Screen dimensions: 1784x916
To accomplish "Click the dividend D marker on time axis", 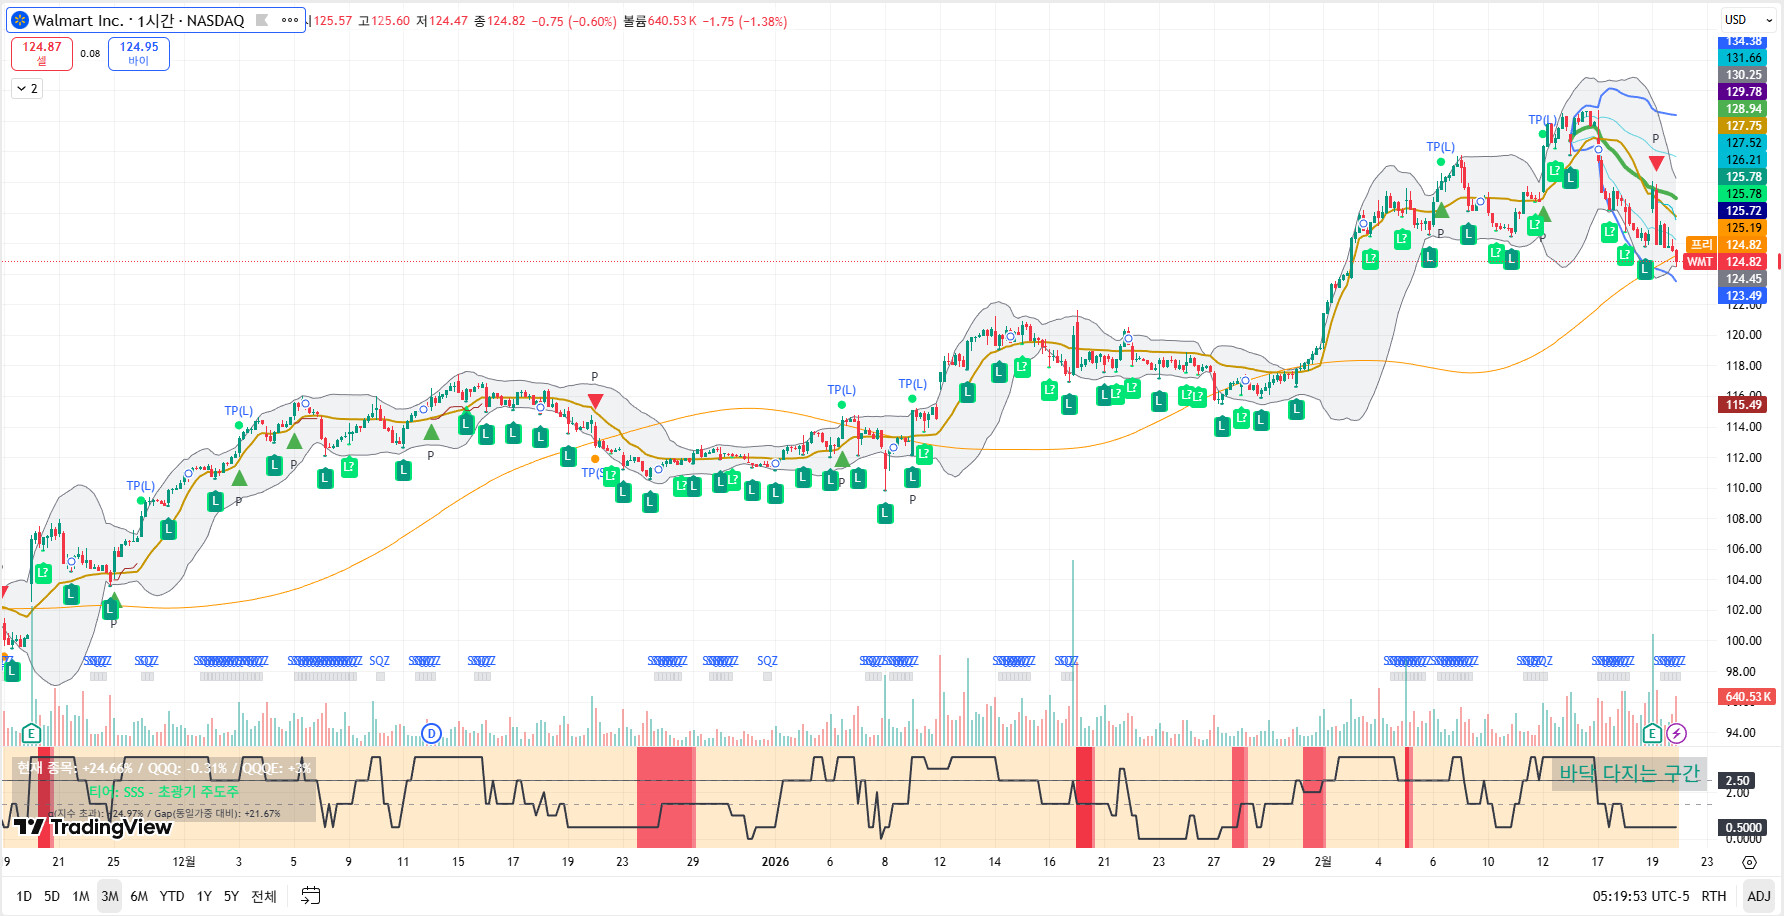I will (431, 734).
